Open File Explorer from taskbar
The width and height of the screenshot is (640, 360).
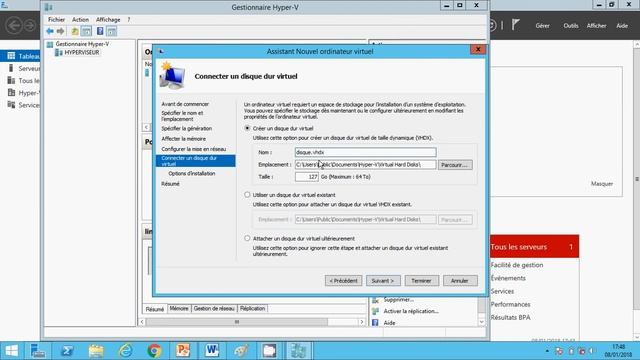tap(96, 351)
